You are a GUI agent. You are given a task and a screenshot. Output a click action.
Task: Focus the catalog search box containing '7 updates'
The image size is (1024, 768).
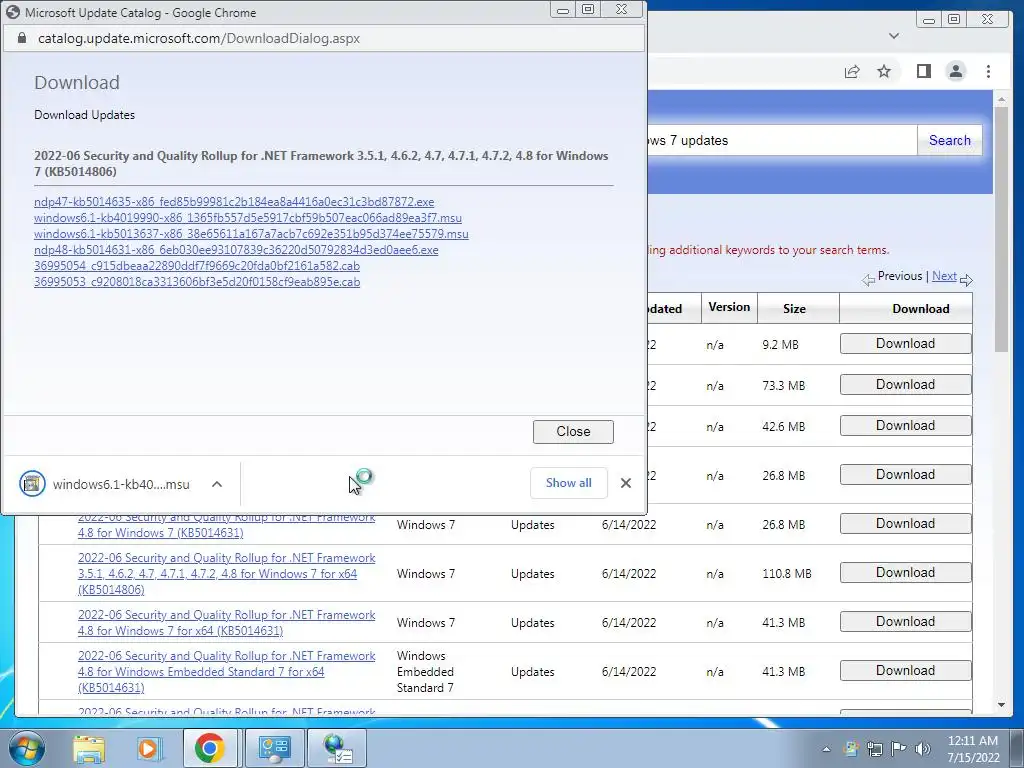click(x=782, y=140)
